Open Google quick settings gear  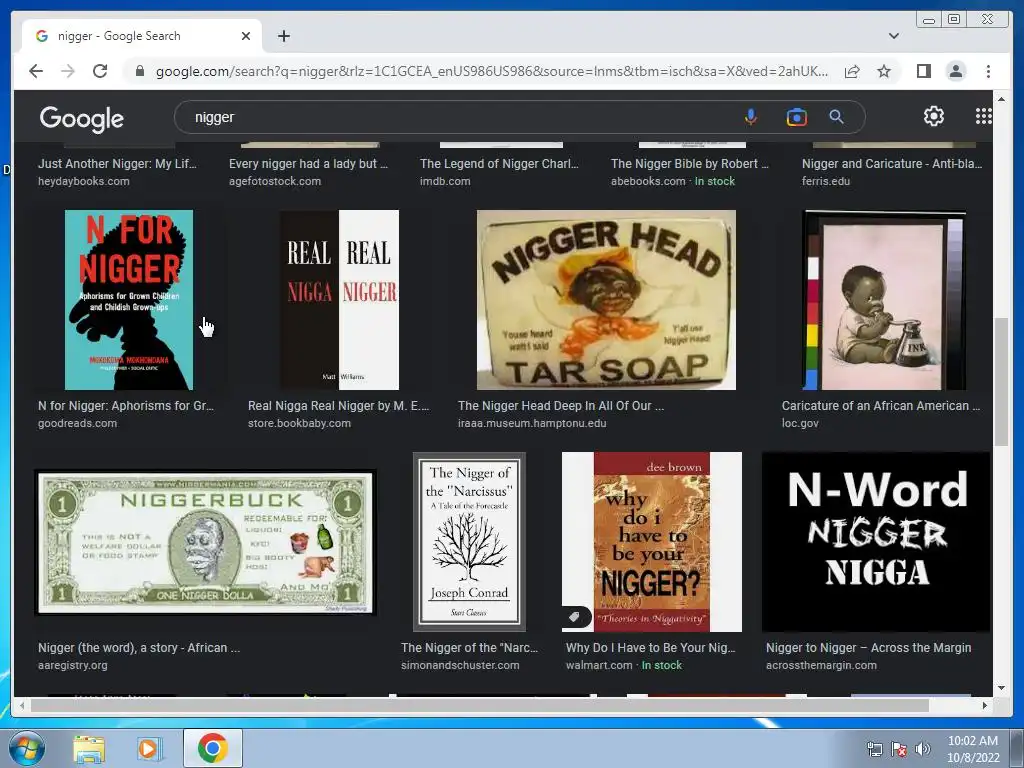(934, 116)
